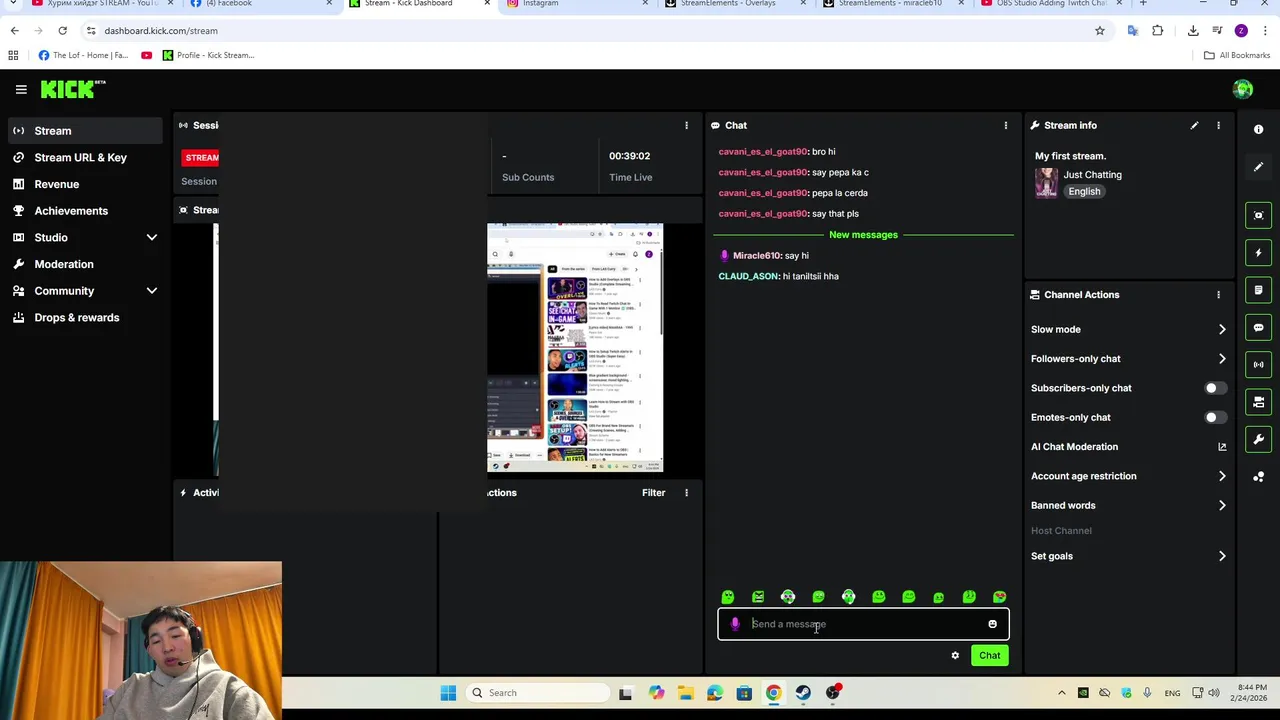
Task: Open the profile avatar menu
Action: point(1243,89)
